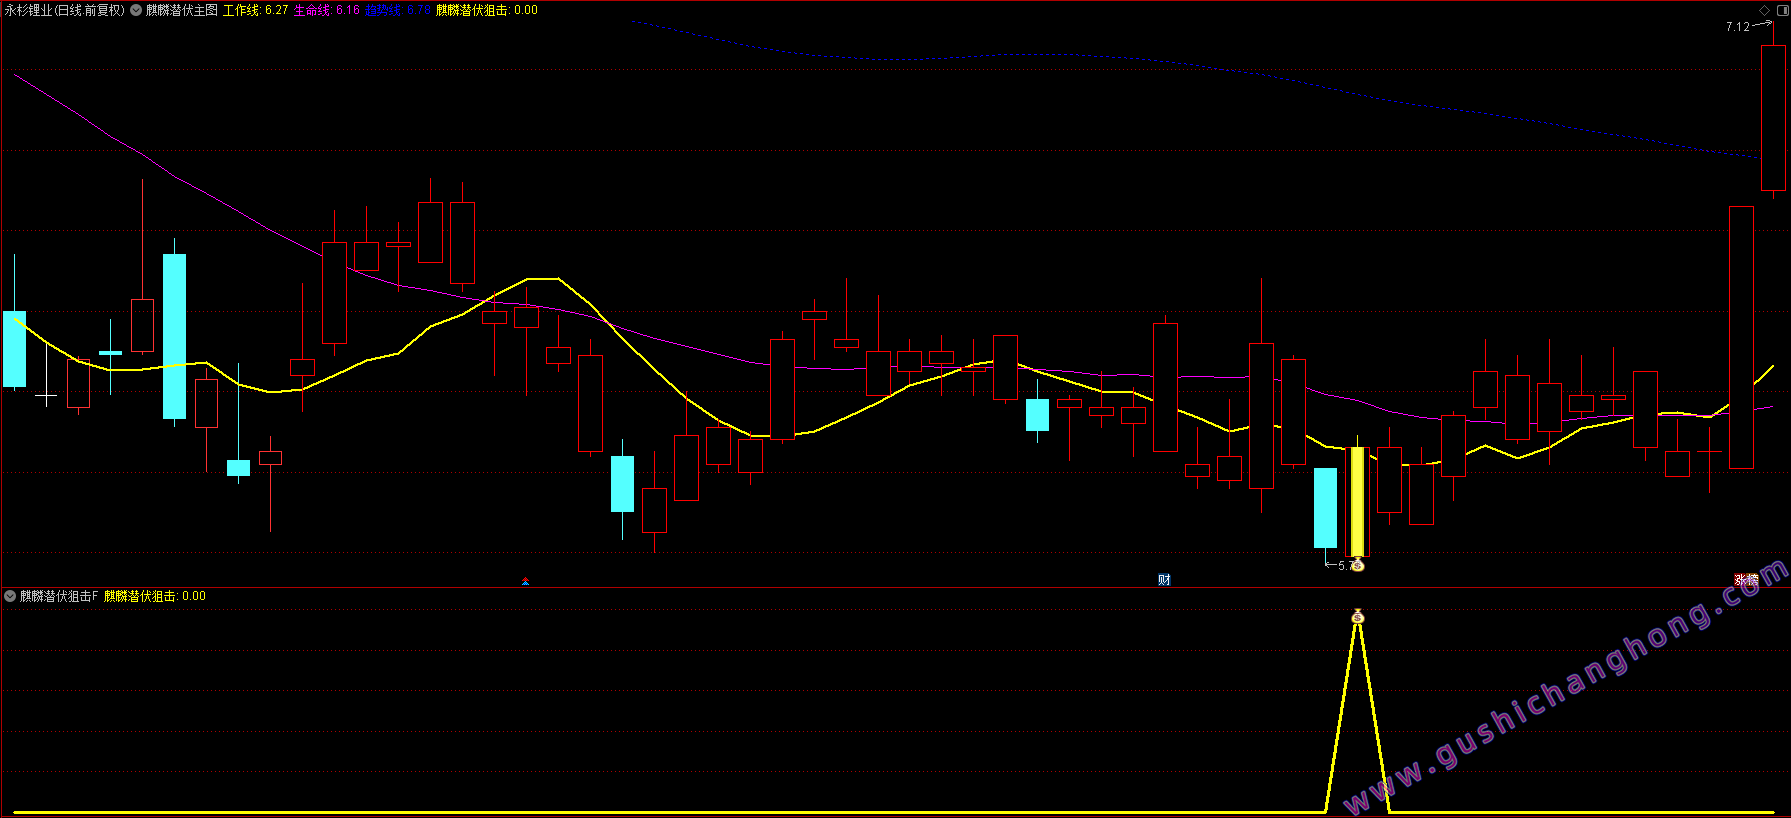Click the 生命线: 6.16 legend value
The width and height of the screenshot is (1791, 818).
tap(326, 10)
